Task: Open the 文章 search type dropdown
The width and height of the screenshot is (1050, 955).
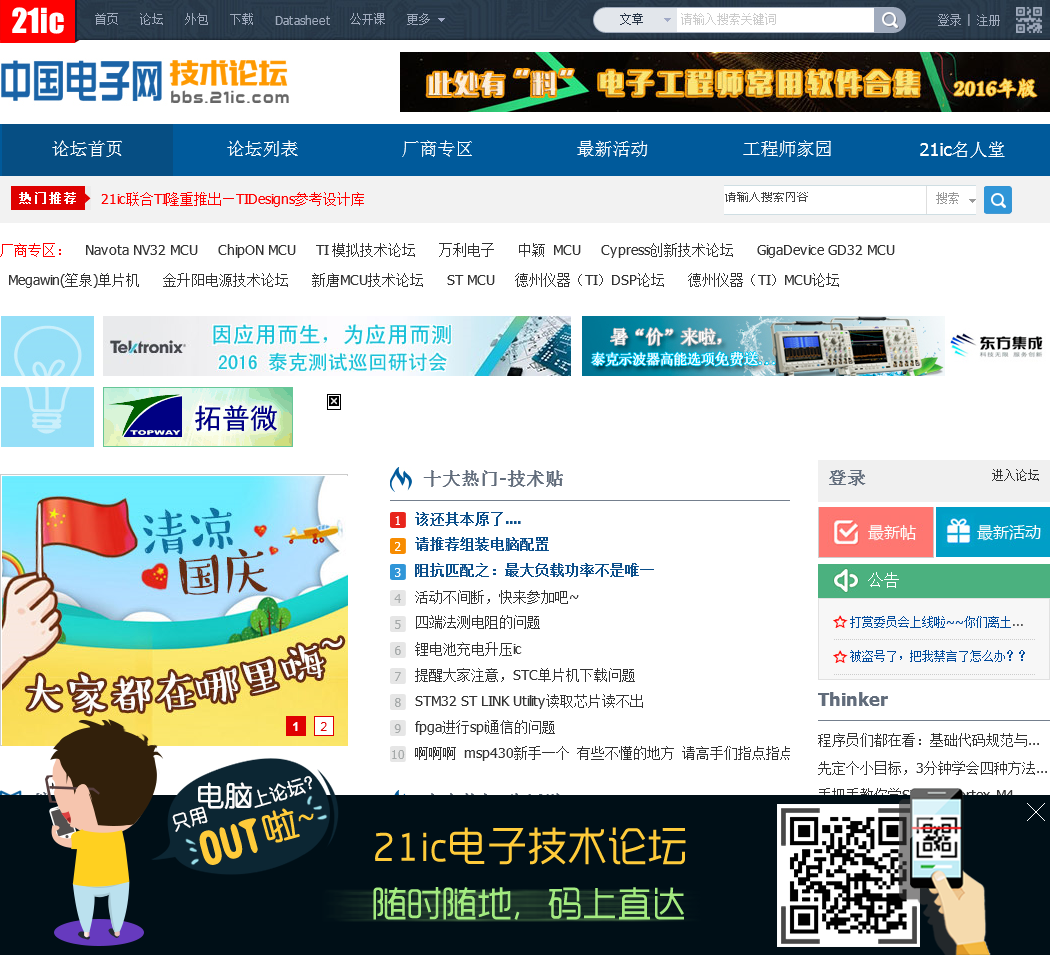Action: (x=635, y=20)
